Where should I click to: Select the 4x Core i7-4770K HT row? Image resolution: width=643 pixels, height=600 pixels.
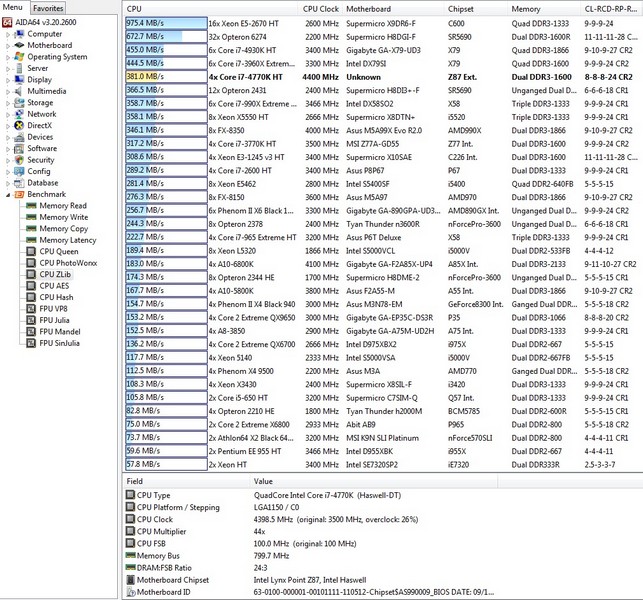coord(383,77)
